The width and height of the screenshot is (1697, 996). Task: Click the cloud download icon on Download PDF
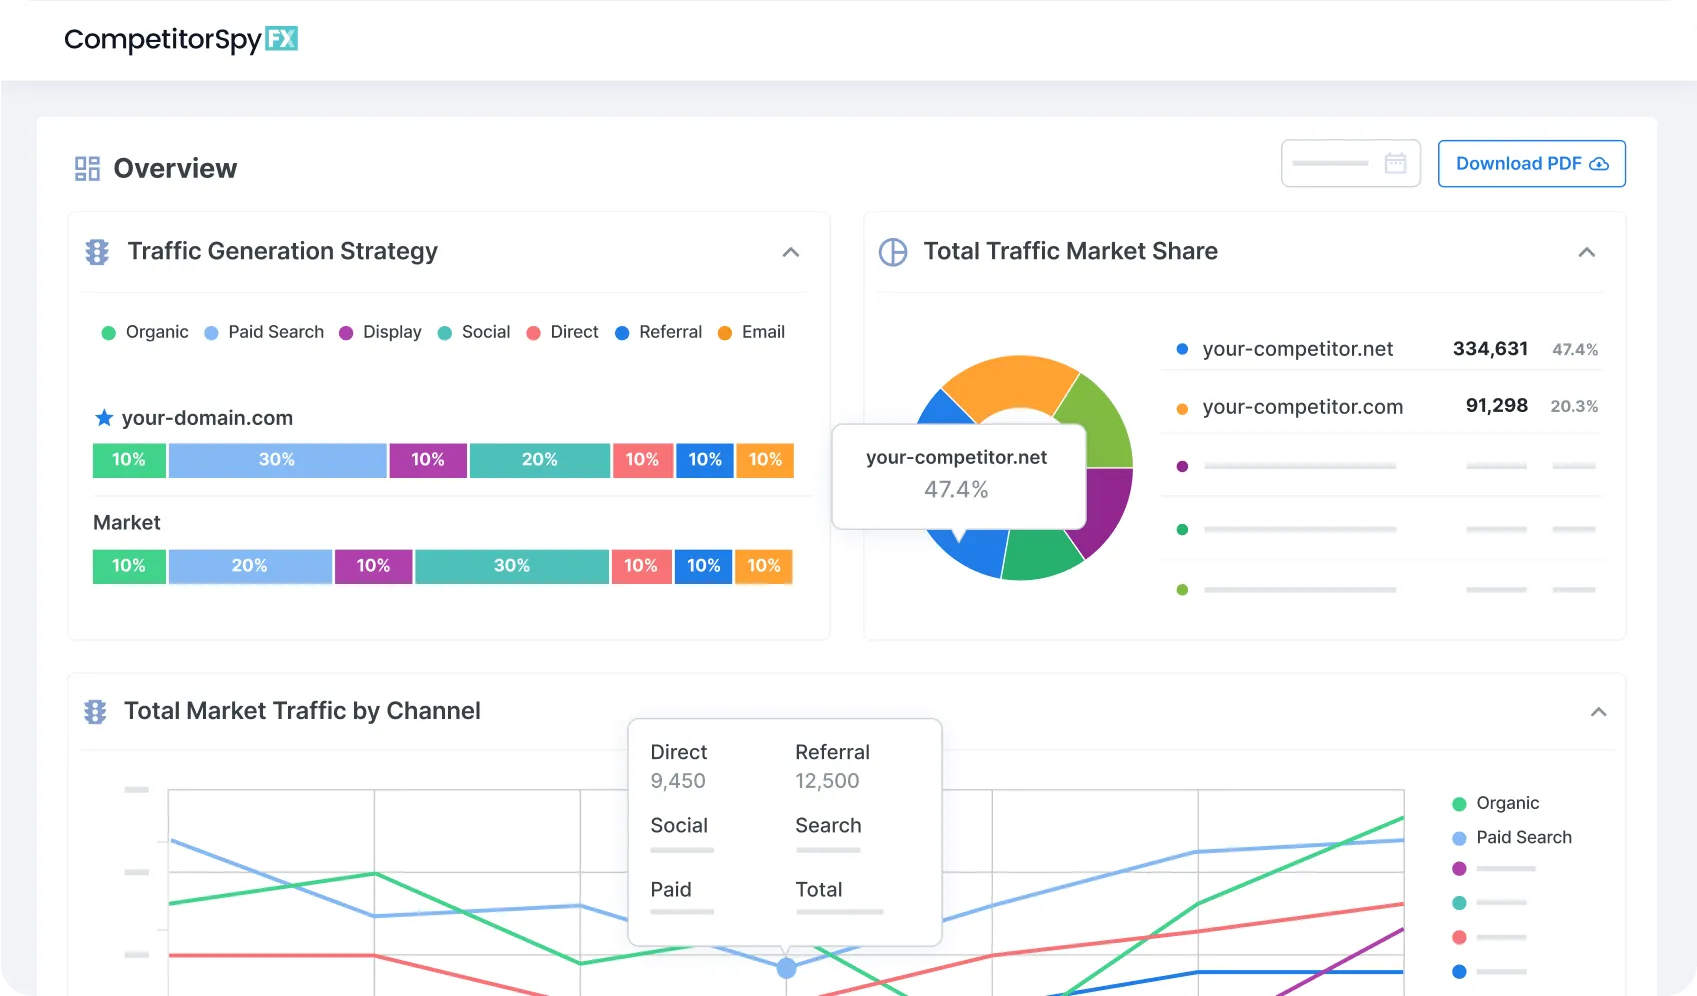click(1600, 163)
